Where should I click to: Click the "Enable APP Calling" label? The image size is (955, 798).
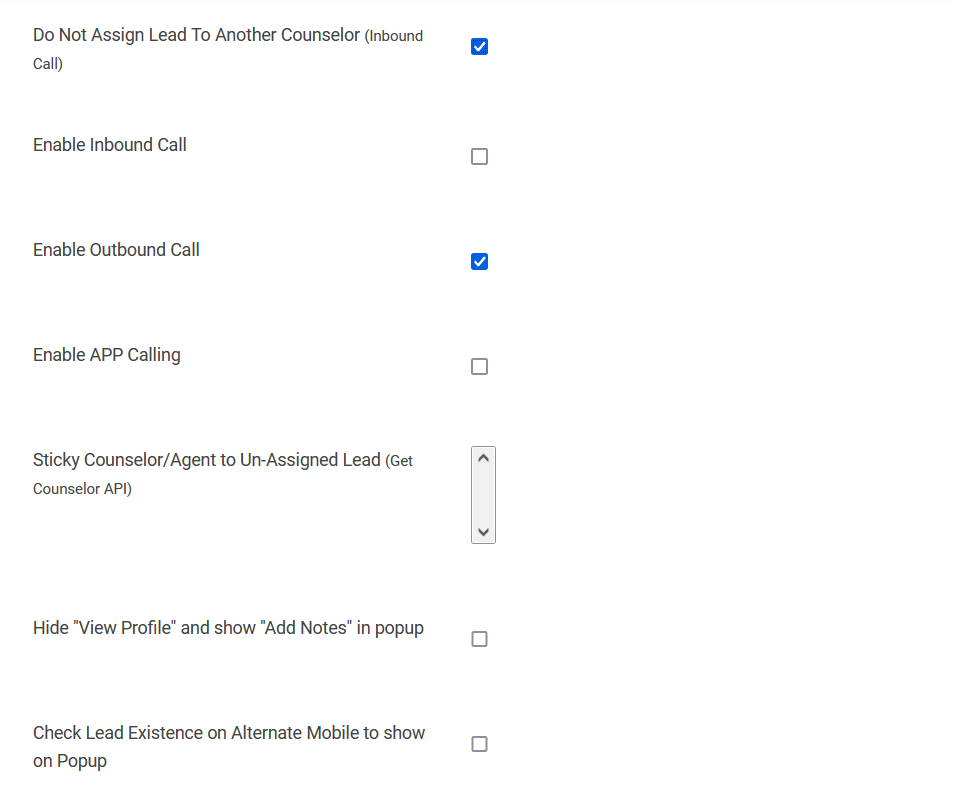[x=107, y=355]
